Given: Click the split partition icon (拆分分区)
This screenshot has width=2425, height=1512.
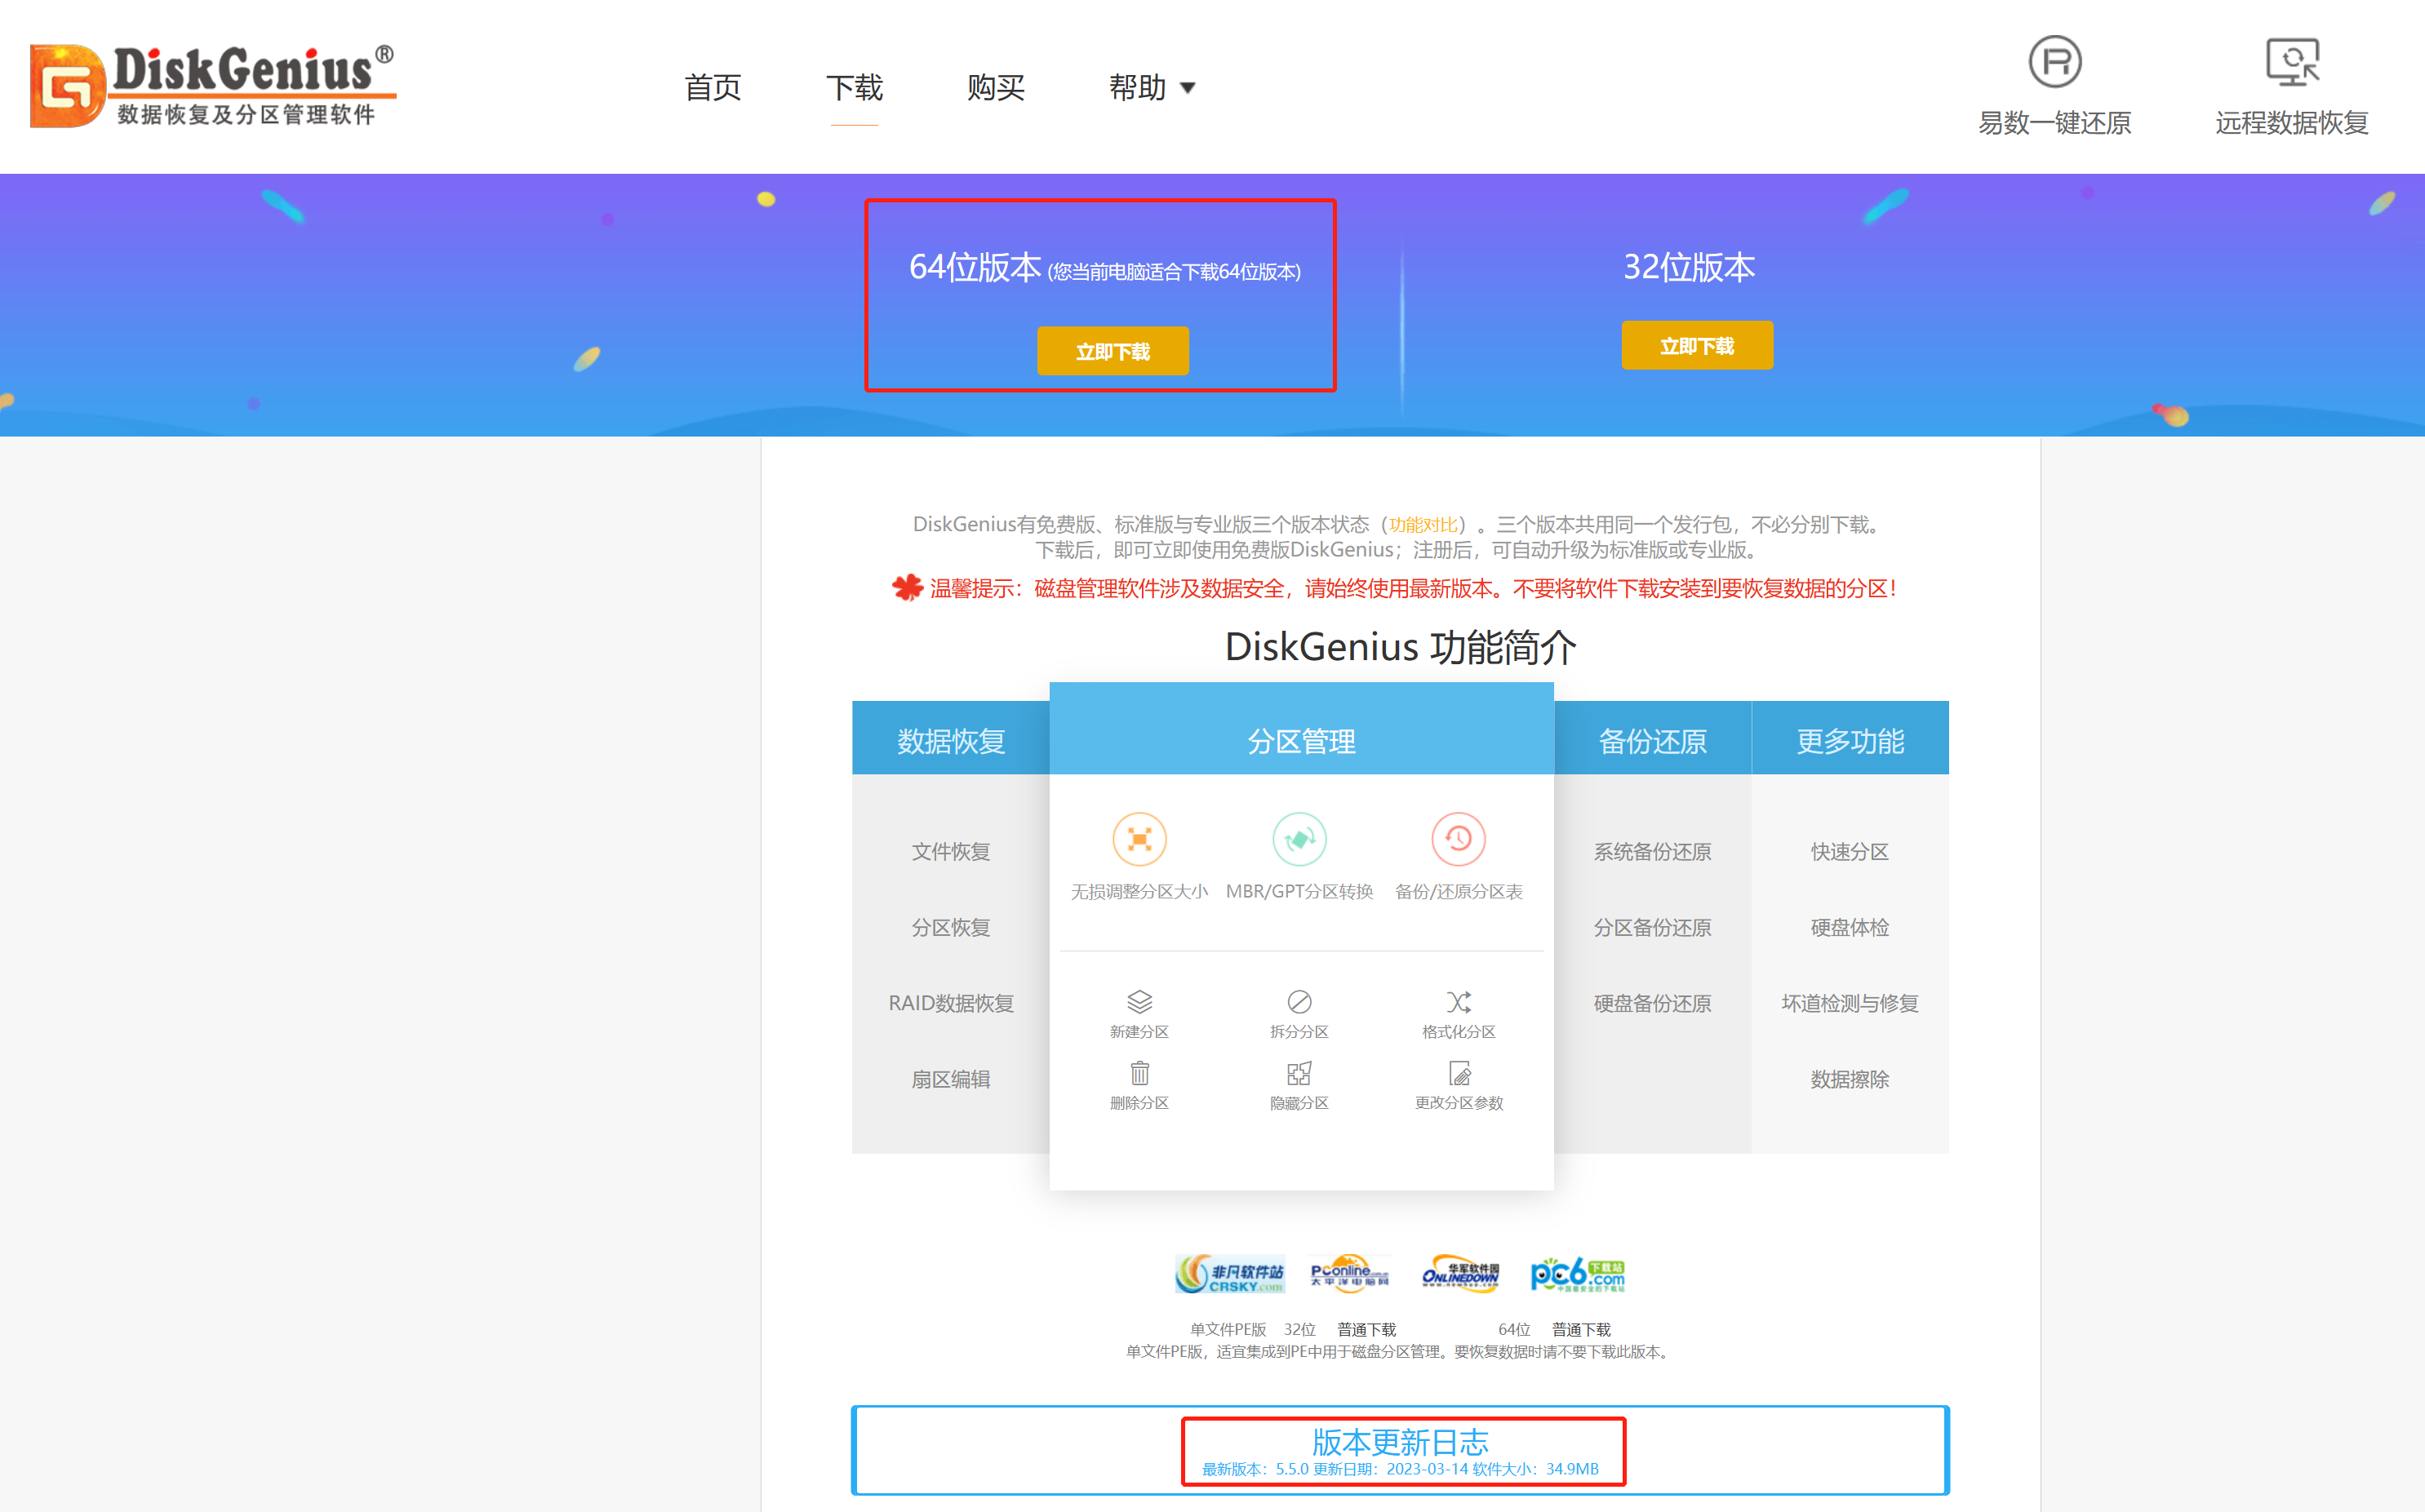Looking at the screenshot, I should click(x=1299, y=1002).
